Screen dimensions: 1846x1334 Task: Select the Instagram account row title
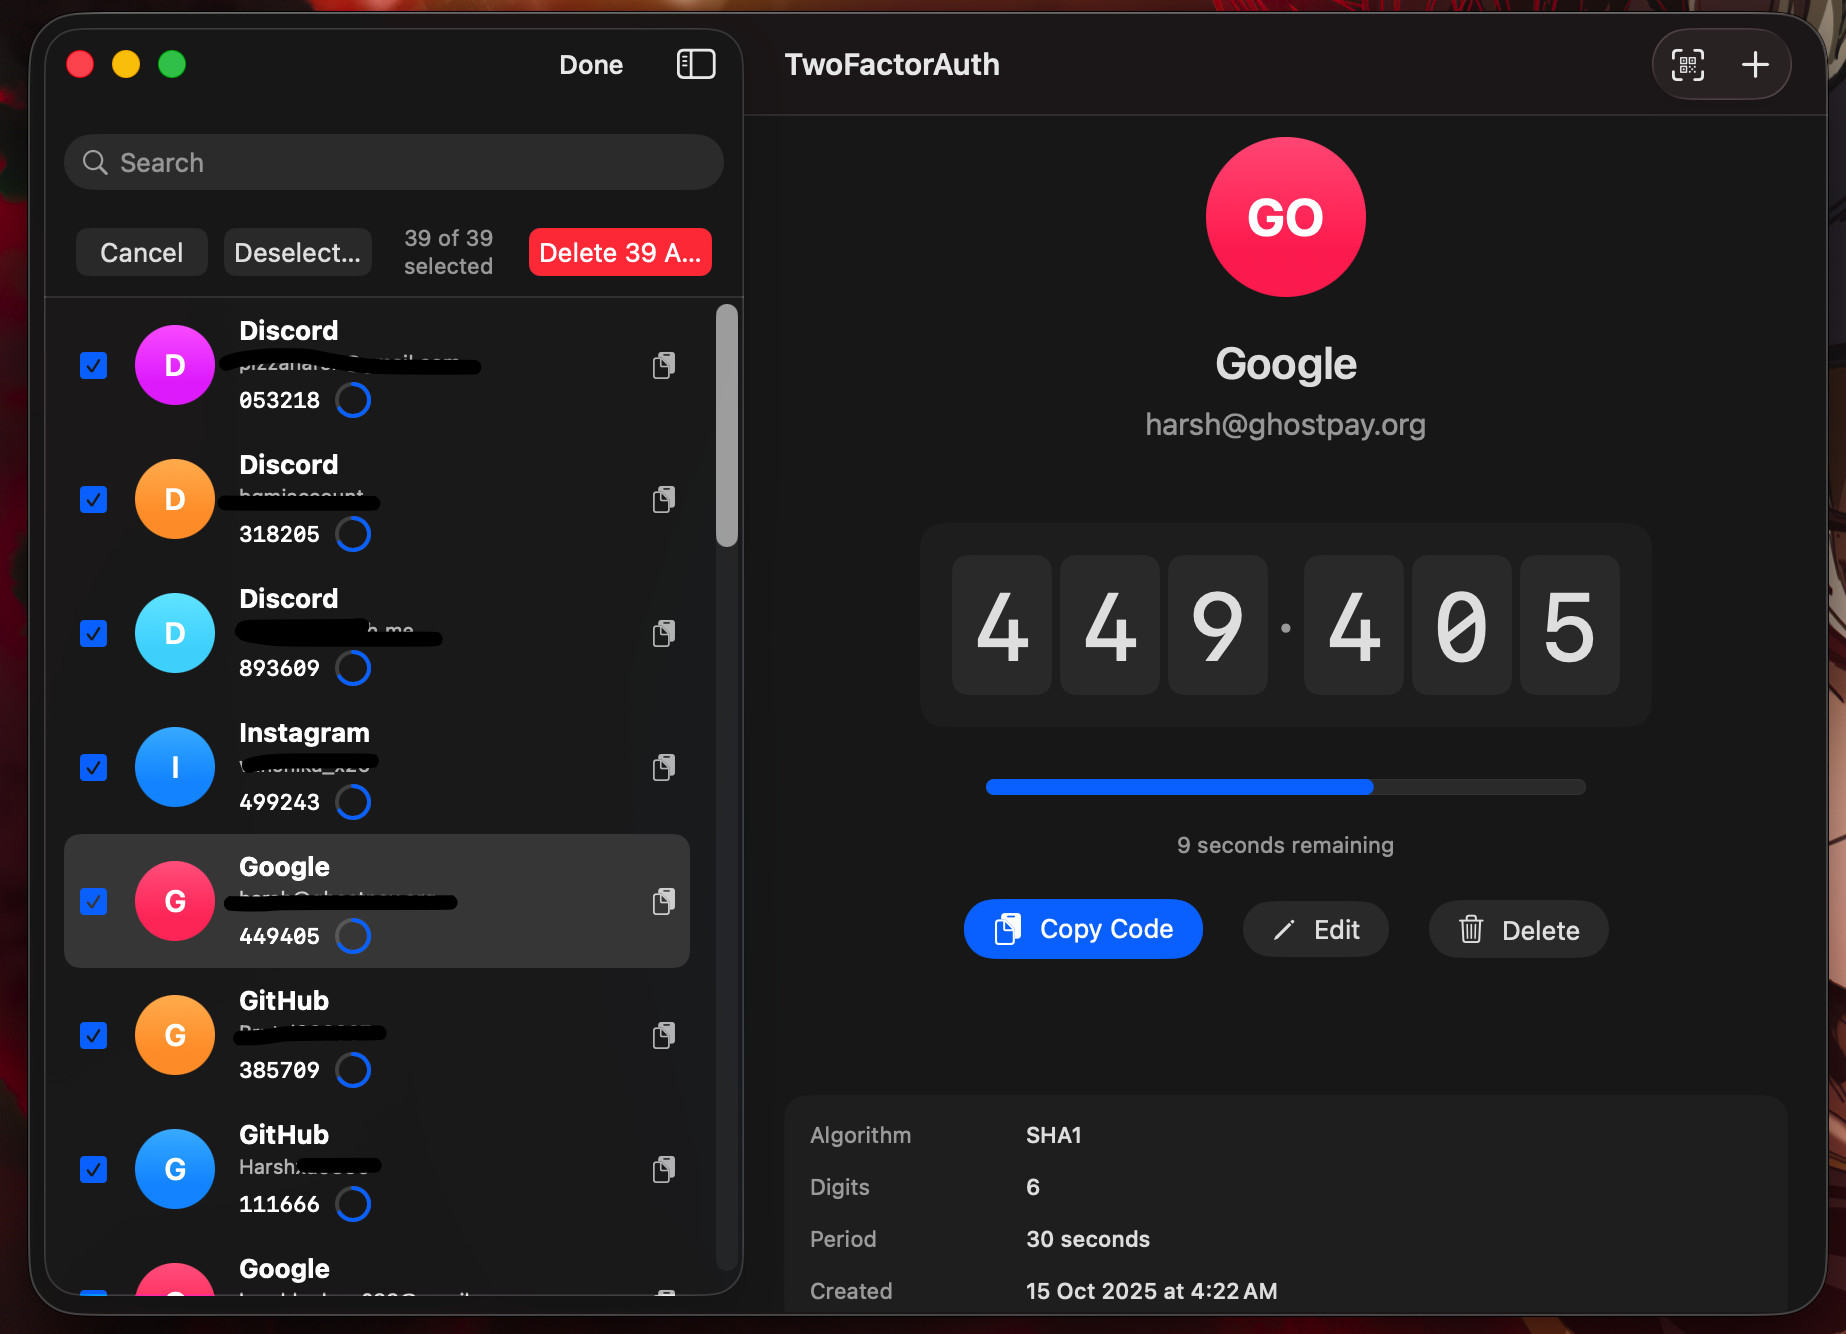coord(305,733)
